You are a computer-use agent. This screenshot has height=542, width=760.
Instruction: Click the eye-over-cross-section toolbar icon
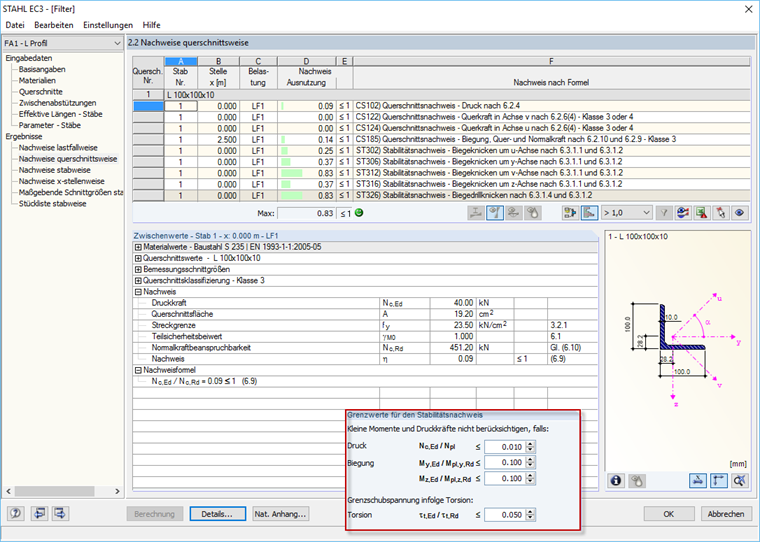click(x=514, y=213)
